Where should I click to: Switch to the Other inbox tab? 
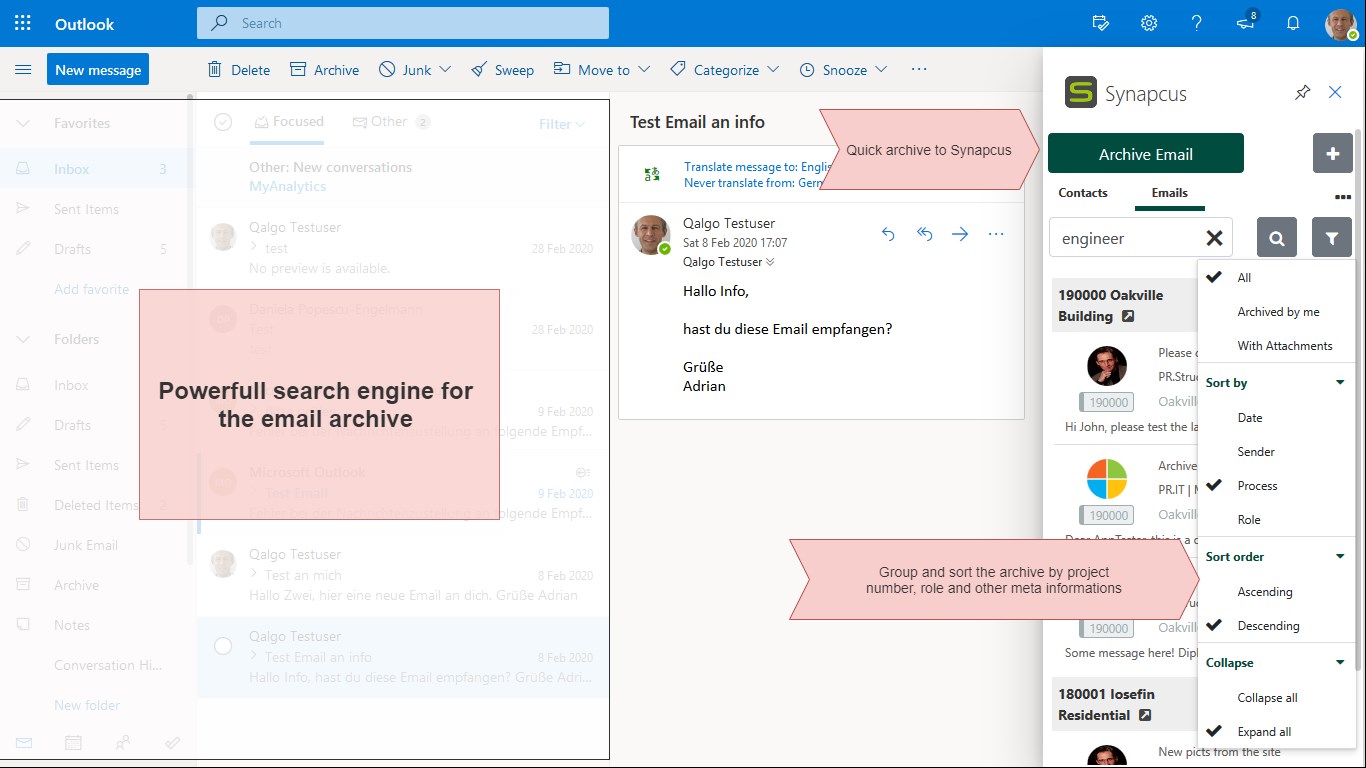click(x=391, y=122)
